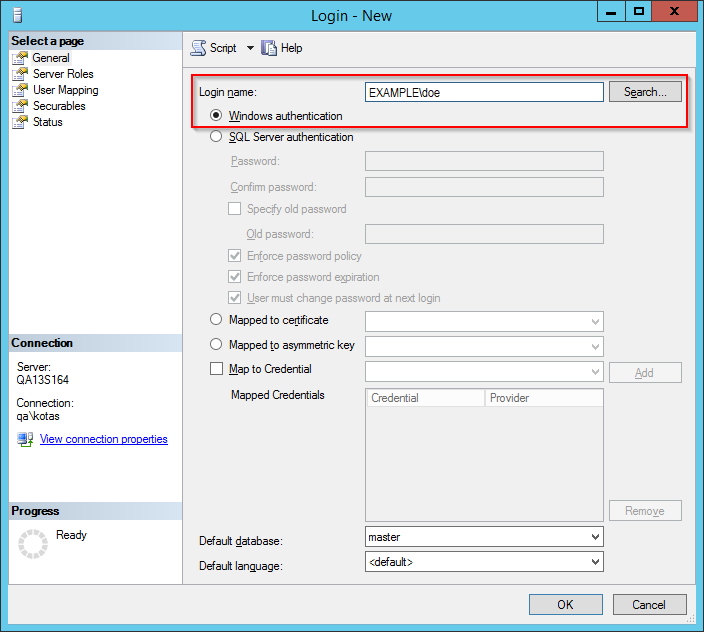Click the Securables page icon
Viewport: 704px width, 632px height.
(20, 106)
